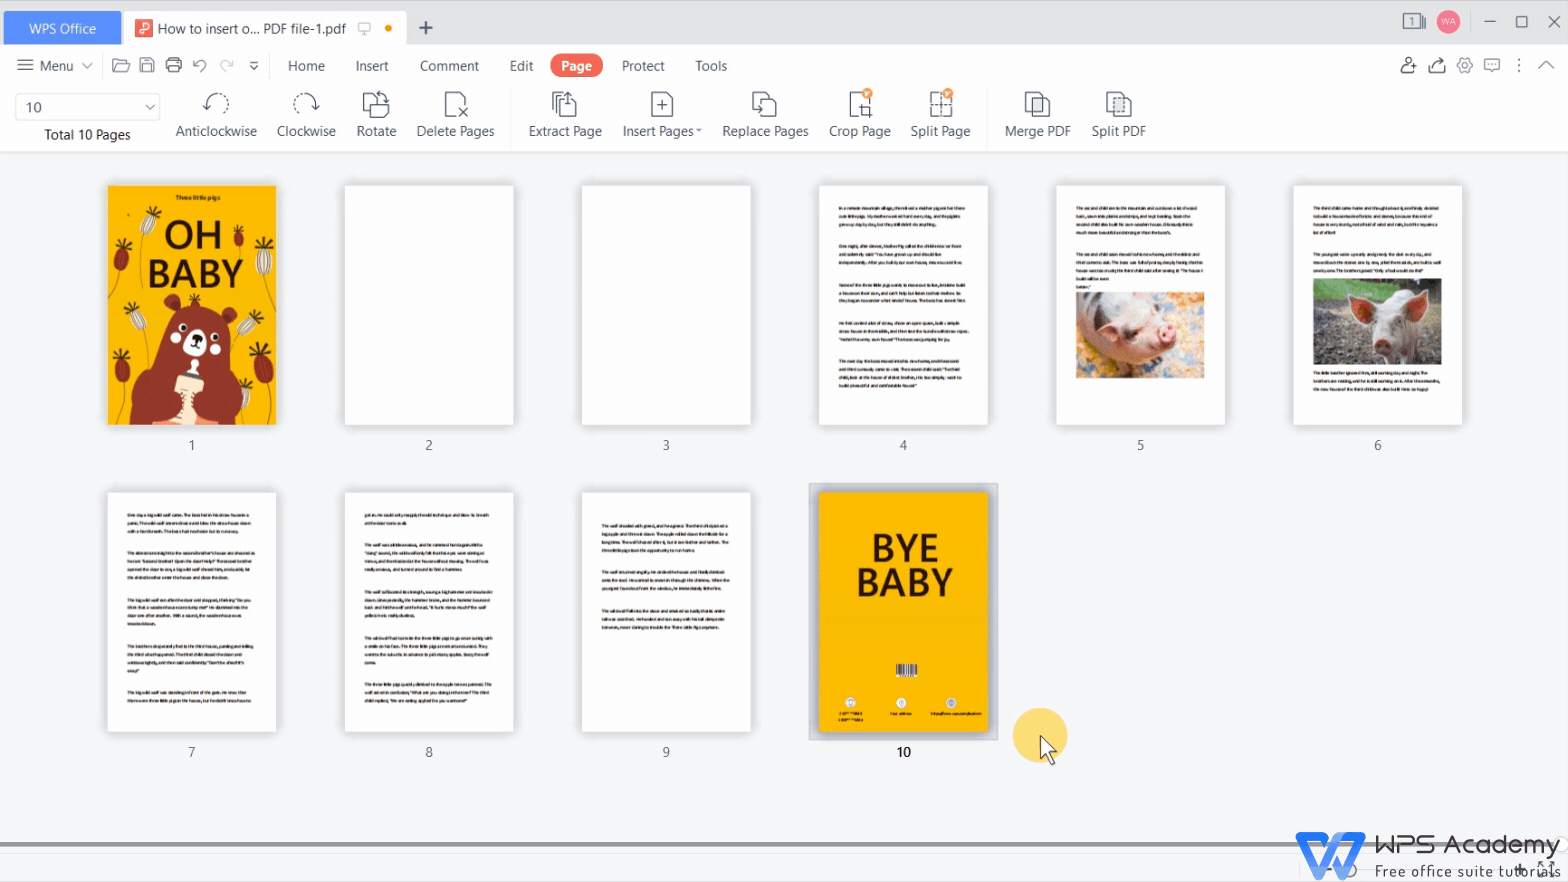Select page 5 thumbnail with pig photo
Viewport: 1568px width, 882px height.
coord(1140,305)
